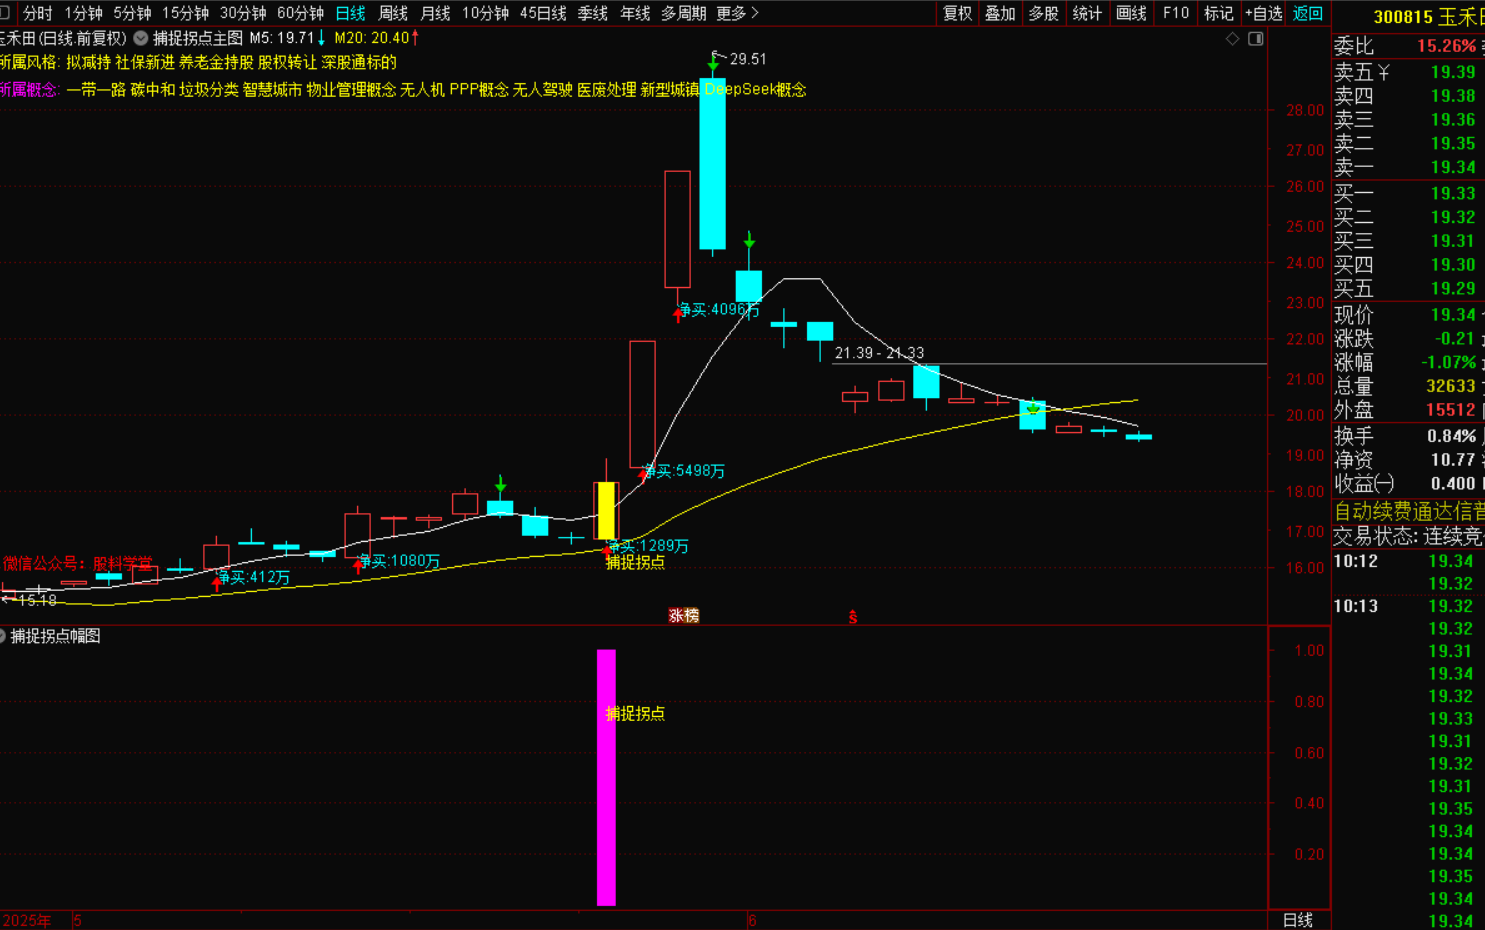Open the 捕捉拐点主图 indicator dropdown arrow
Image resolution: width=1485 pixels, height=930 pixels.
click(x=141, y=38)
